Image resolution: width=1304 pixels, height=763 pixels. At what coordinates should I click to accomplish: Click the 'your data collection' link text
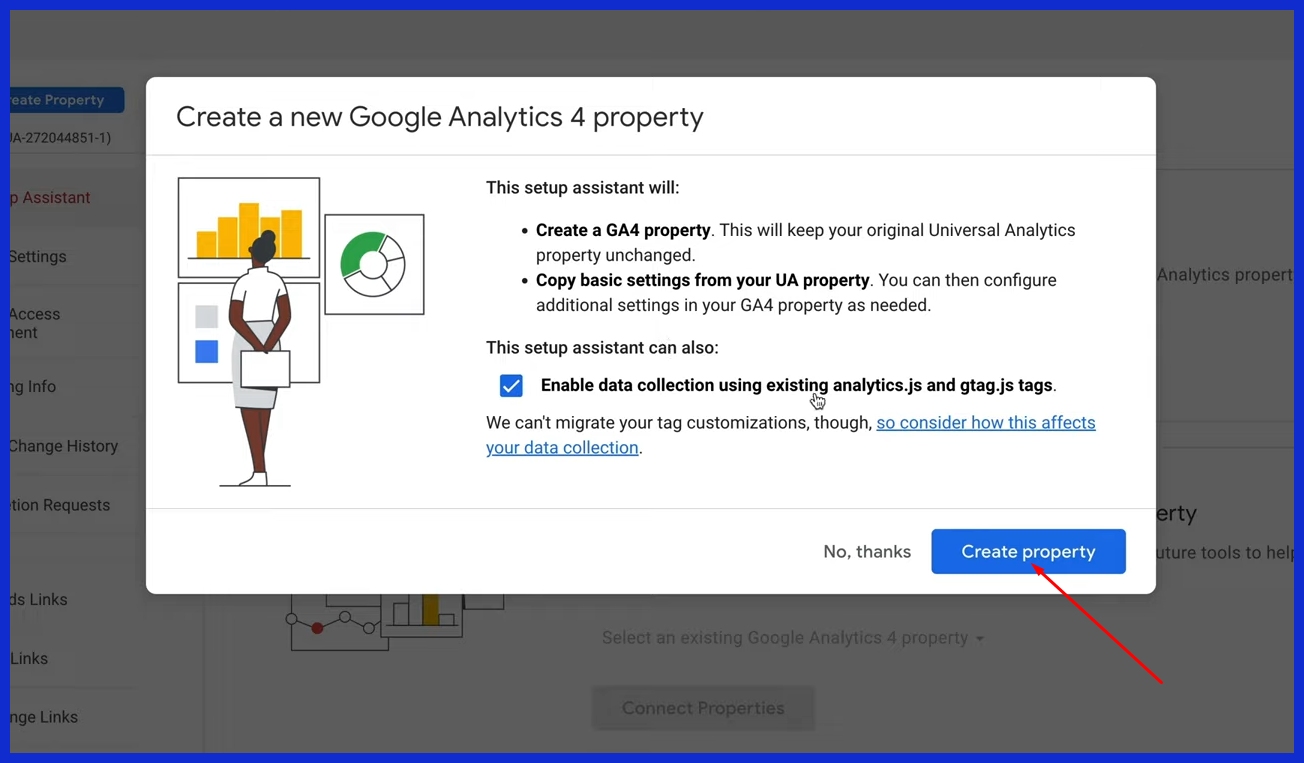(562, 448)
